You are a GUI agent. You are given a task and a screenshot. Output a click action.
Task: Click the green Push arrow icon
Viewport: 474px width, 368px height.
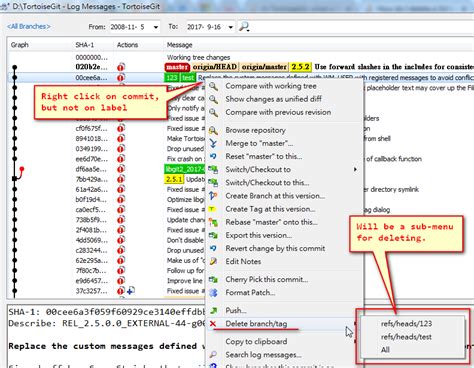coord(213,310)
